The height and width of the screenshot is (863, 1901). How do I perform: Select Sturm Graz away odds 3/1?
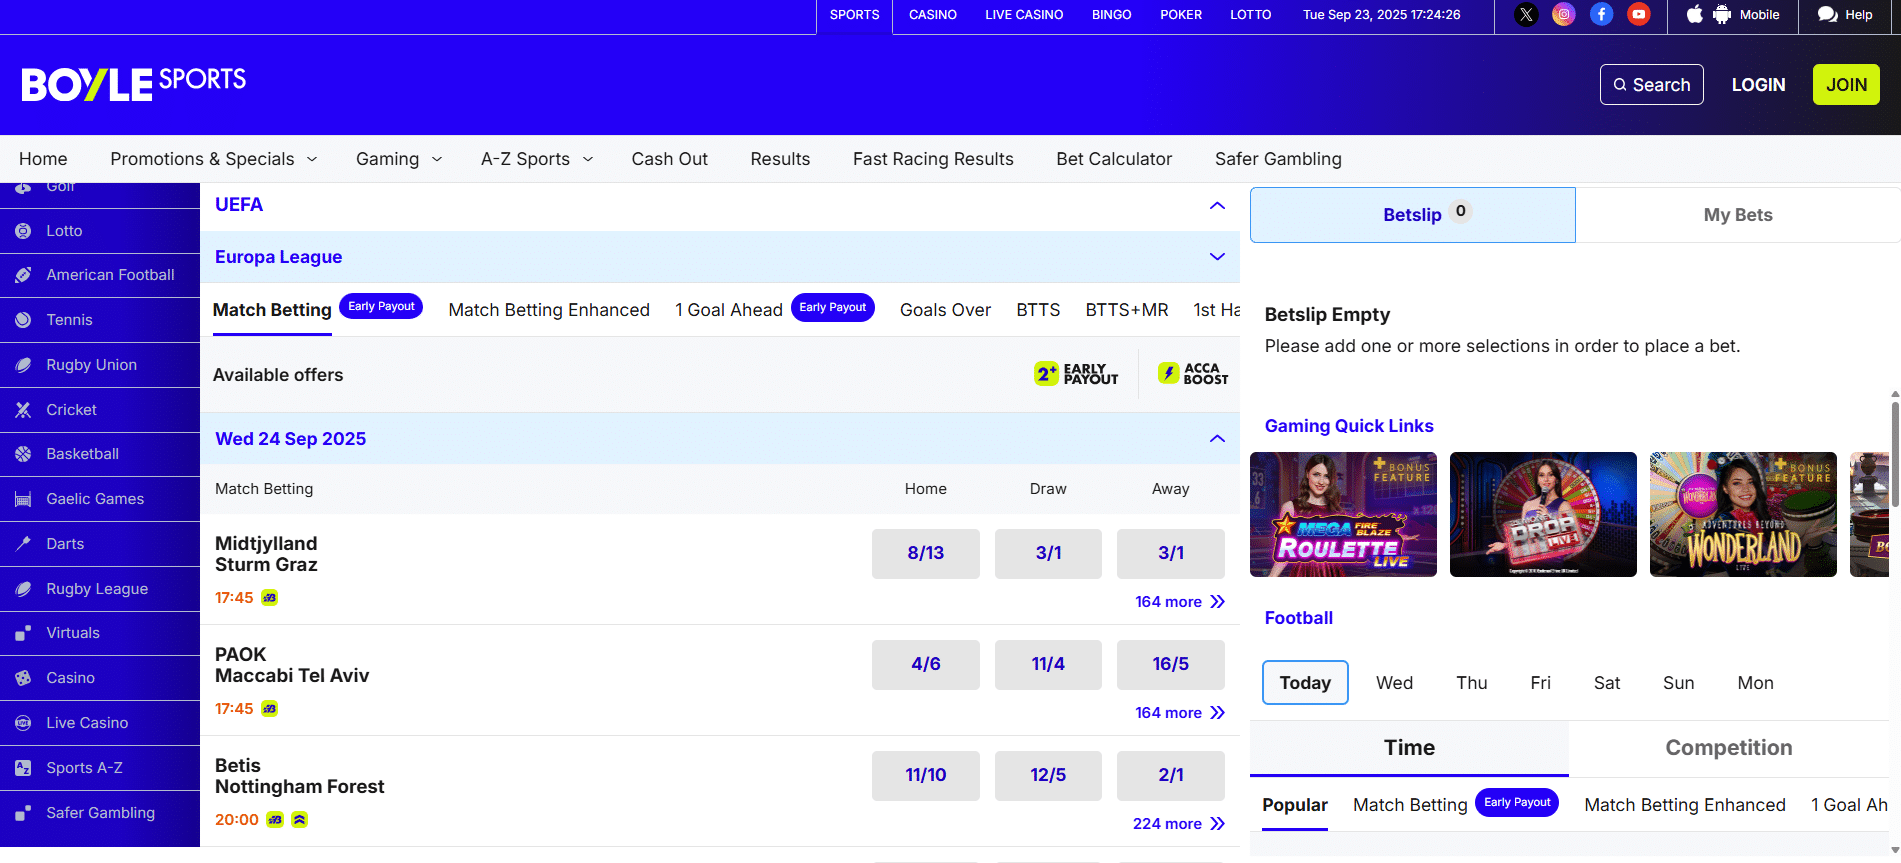pyautogui.click(x=1171, y=553)
